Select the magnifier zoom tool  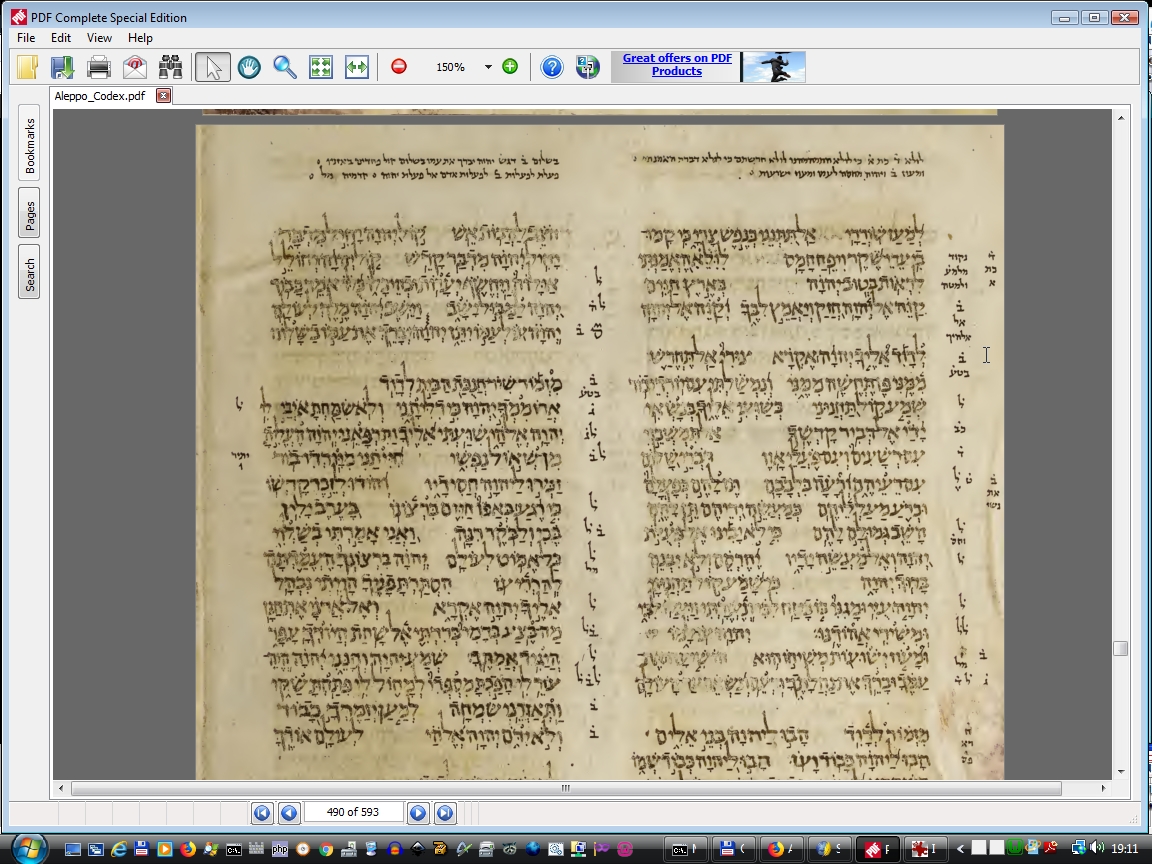(285, 67)
